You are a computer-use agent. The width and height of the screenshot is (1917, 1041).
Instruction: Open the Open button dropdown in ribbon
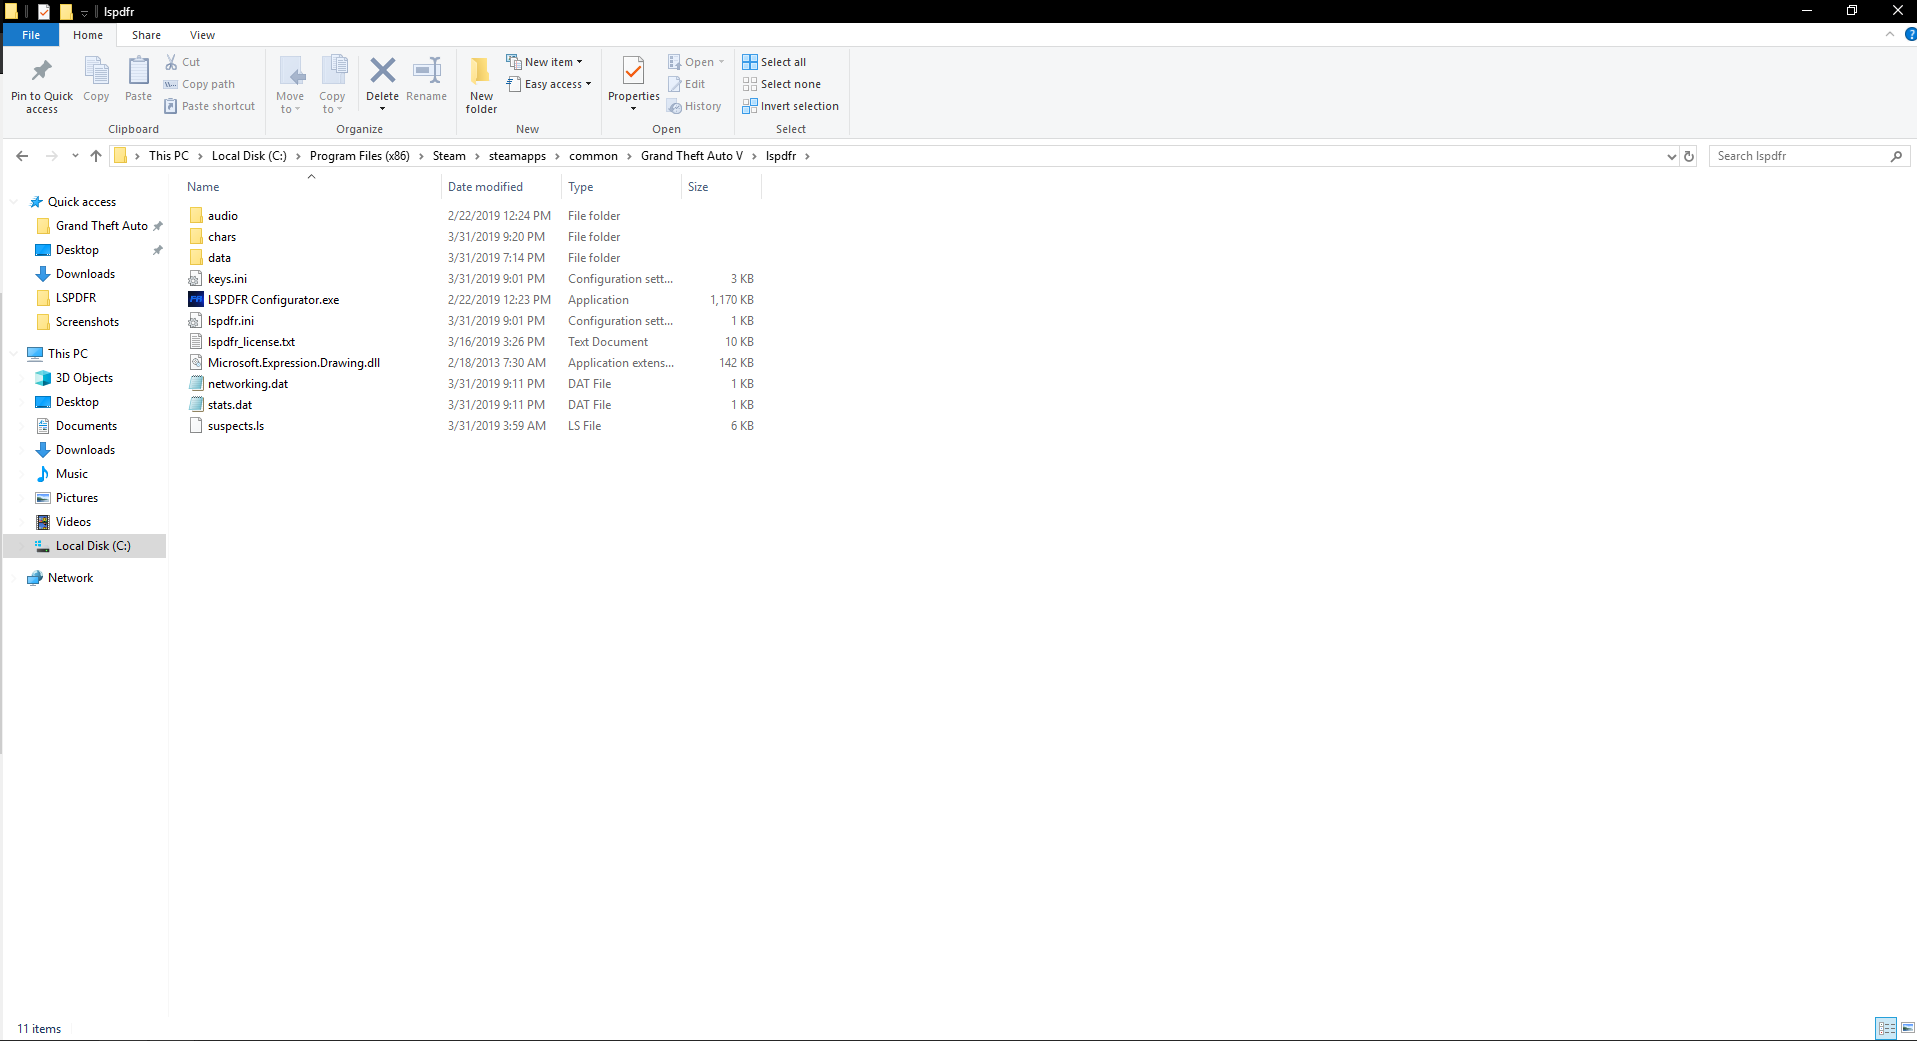coord(721,62)
